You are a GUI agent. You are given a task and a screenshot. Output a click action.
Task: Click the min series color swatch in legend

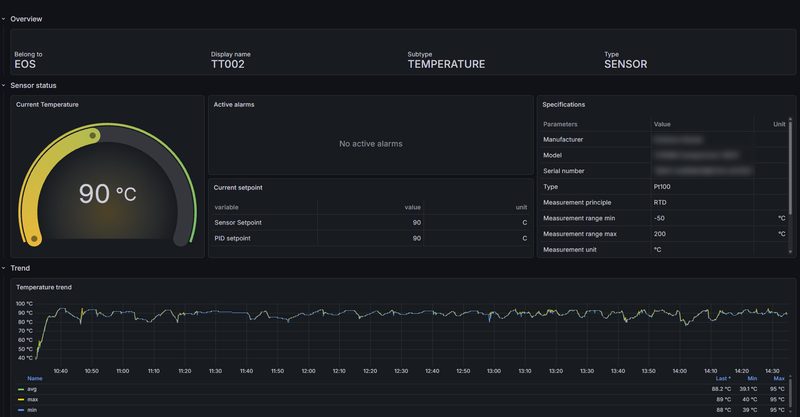pyautogui.click(x=21, y=410)
